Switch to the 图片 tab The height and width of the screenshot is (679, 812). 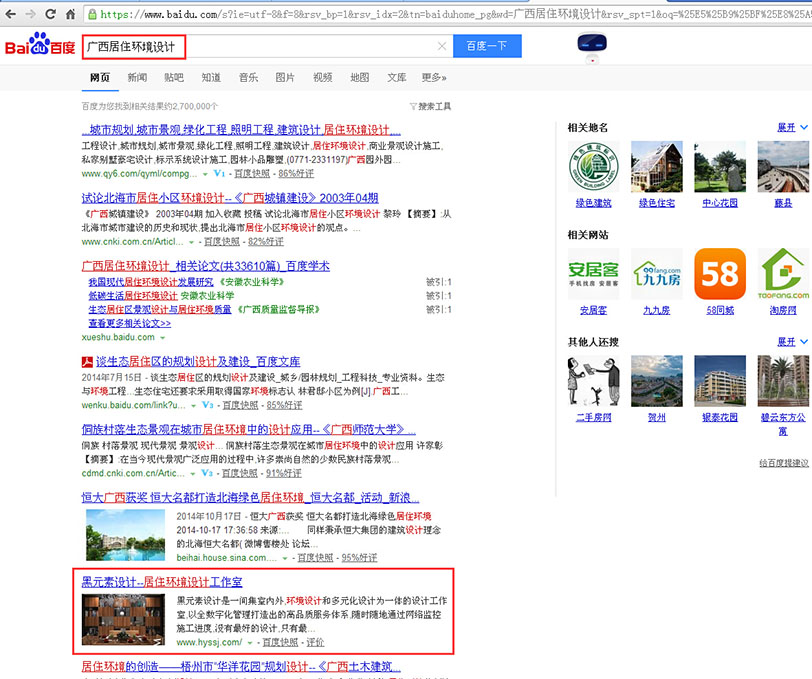[x=285, y=78]
